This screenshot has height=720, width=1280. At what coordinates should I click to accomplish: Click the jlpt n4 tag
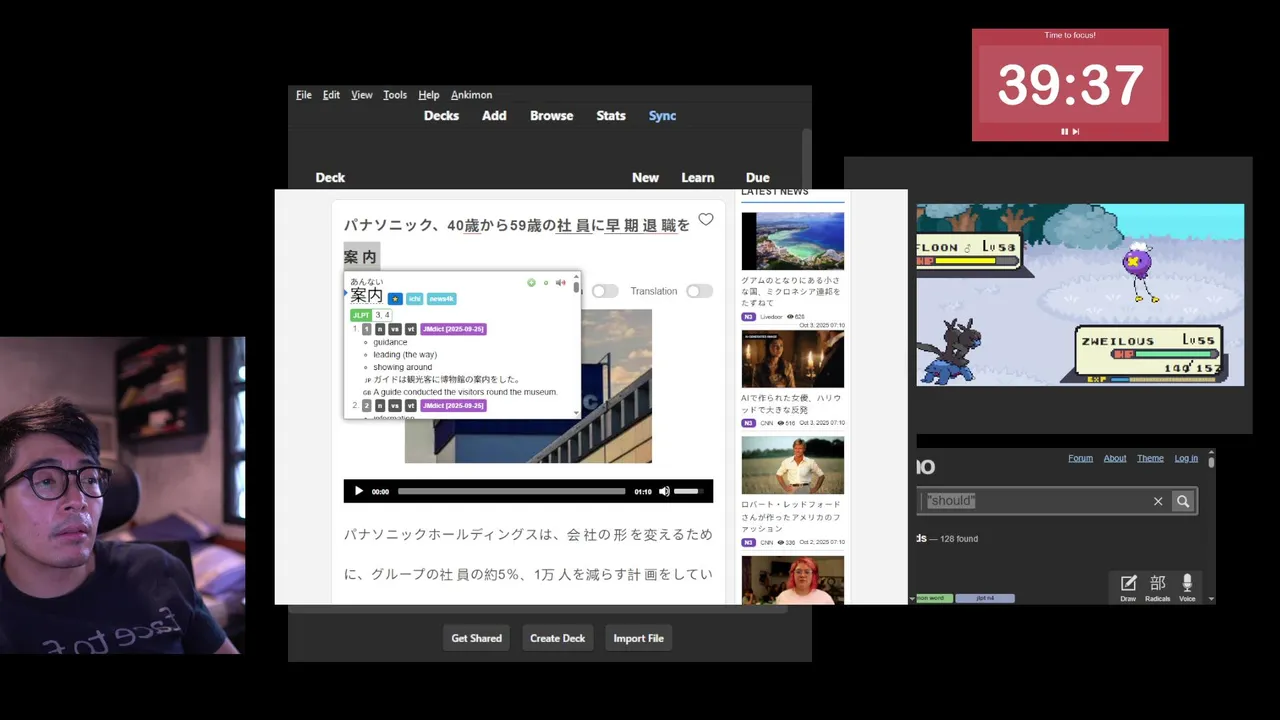[x=985, y=598]
